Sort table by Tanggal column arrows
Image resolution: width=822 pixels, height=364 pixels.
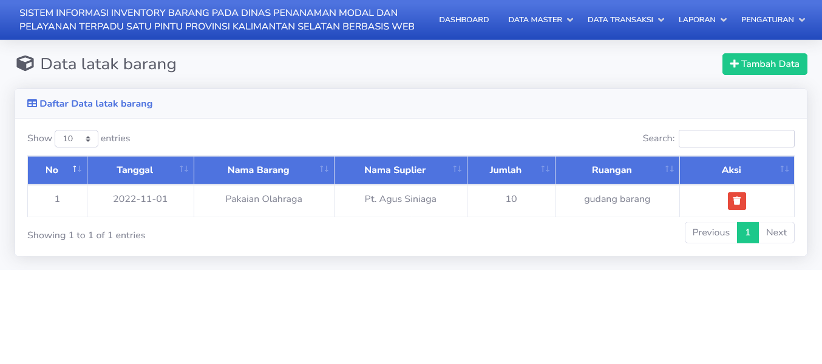tap(183, 169)
